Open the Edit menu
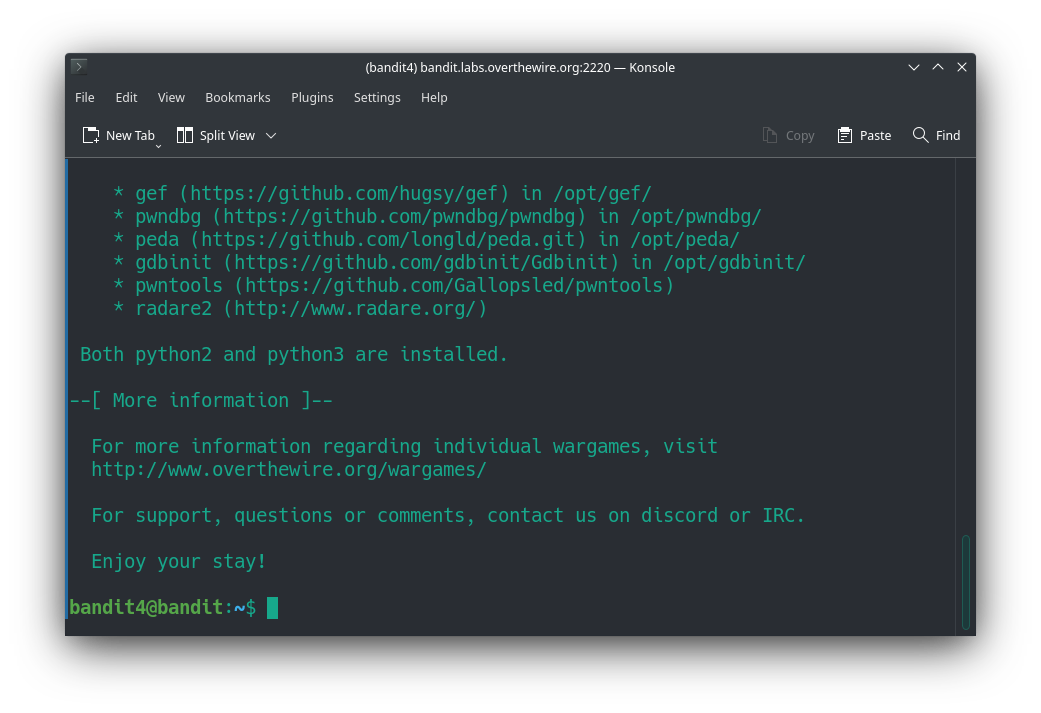Viewport: 1041px width, 713px height. (x=126, y=97)
